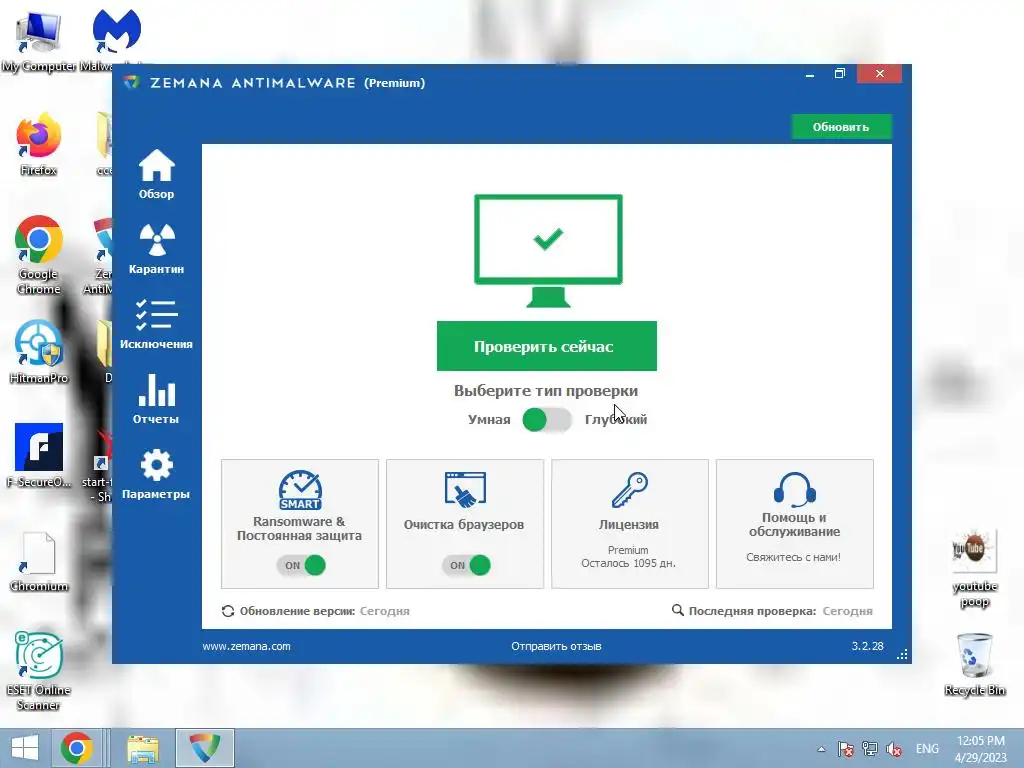Click the browser cleanup broom icon
The width and height of the screenshot is (1024, 768).
[x=465, y=489]
